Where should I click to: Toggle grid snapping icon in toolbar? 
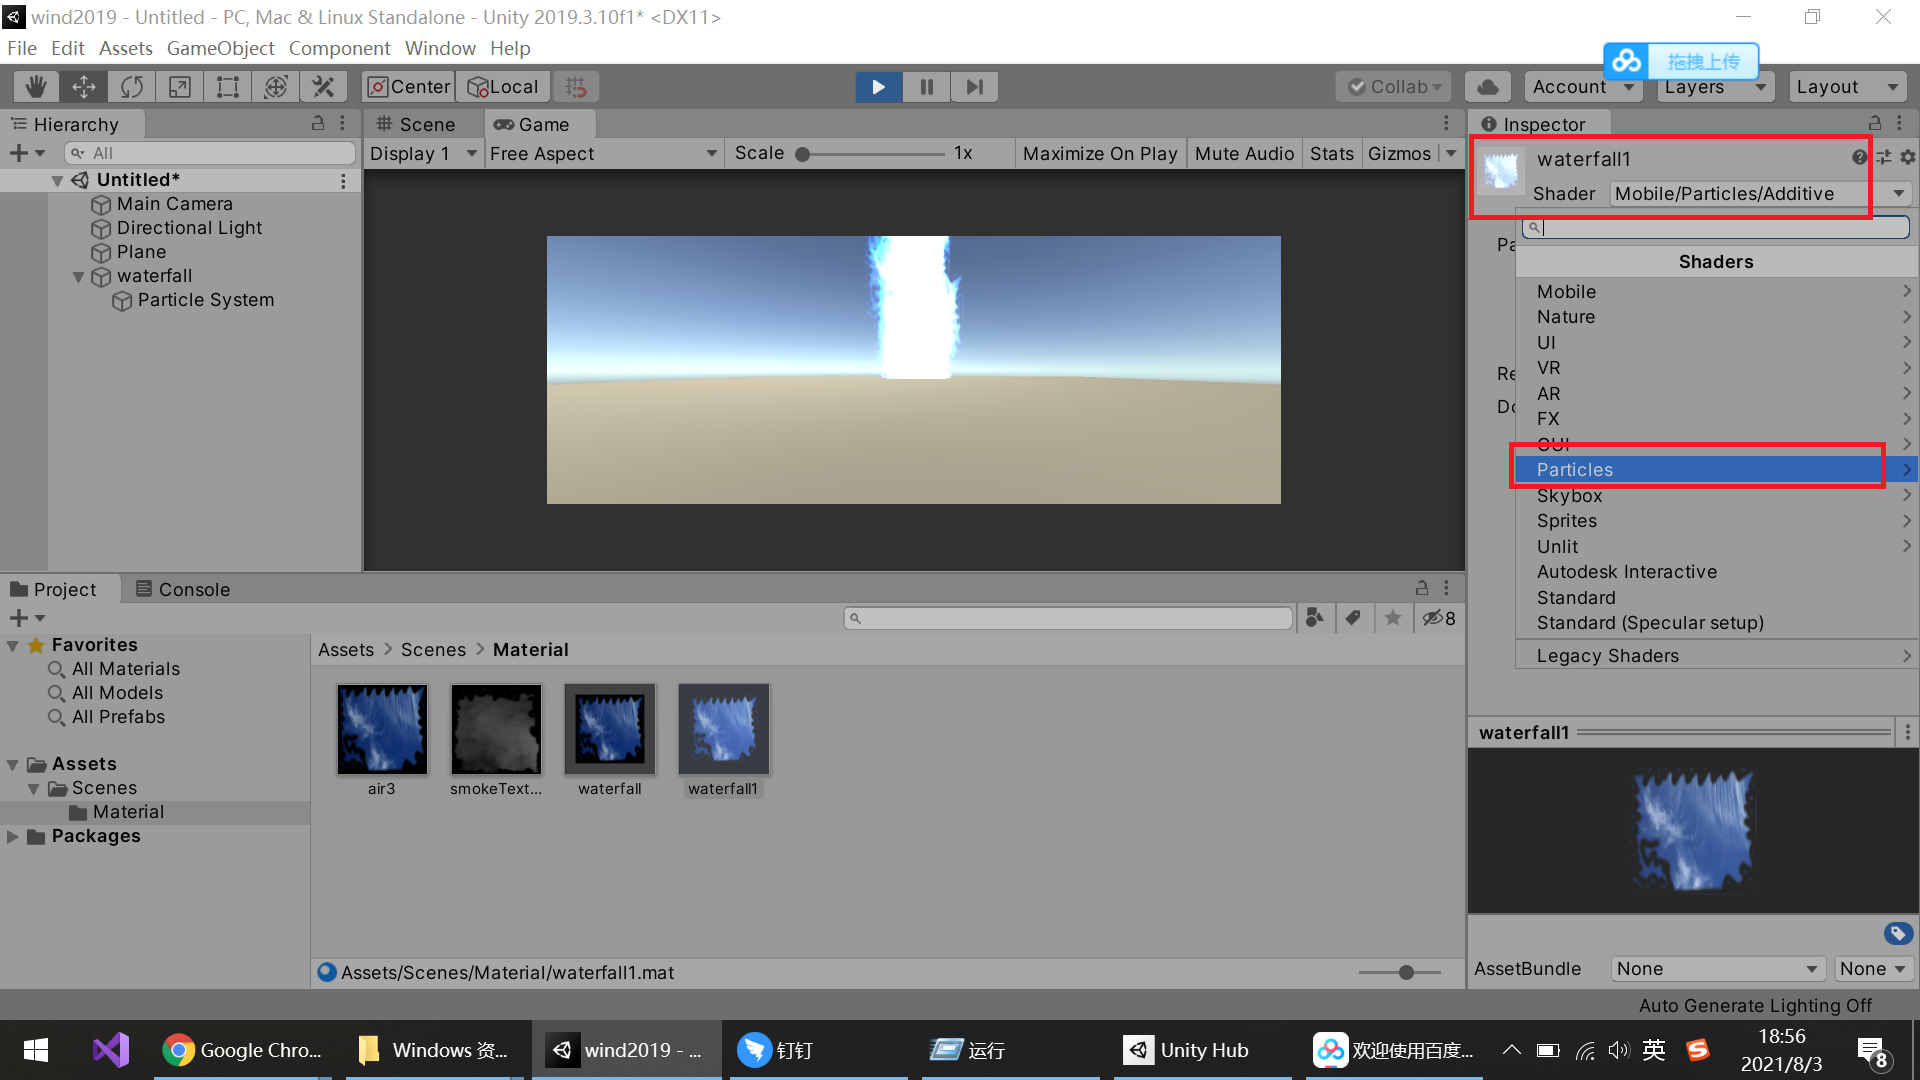coord(576,87)
